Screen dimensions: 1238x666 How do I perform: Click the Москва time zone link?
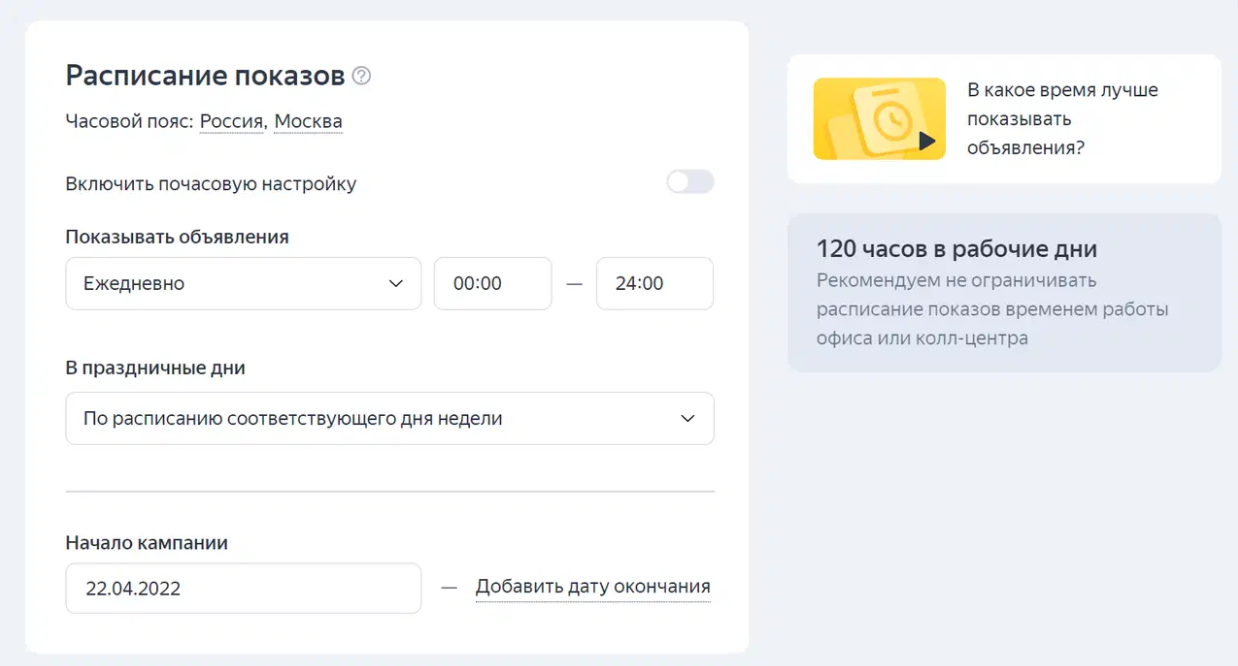[x=308, y=122]
